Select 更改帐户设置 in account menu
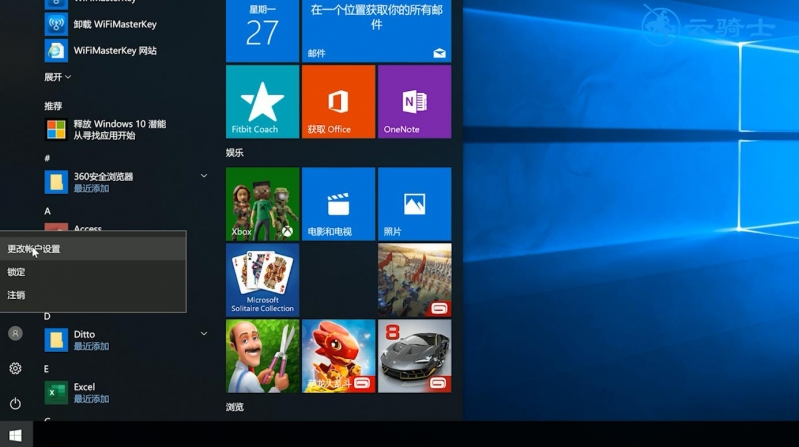The width and height of the screenshot is (799, 447). coord(93,249)
